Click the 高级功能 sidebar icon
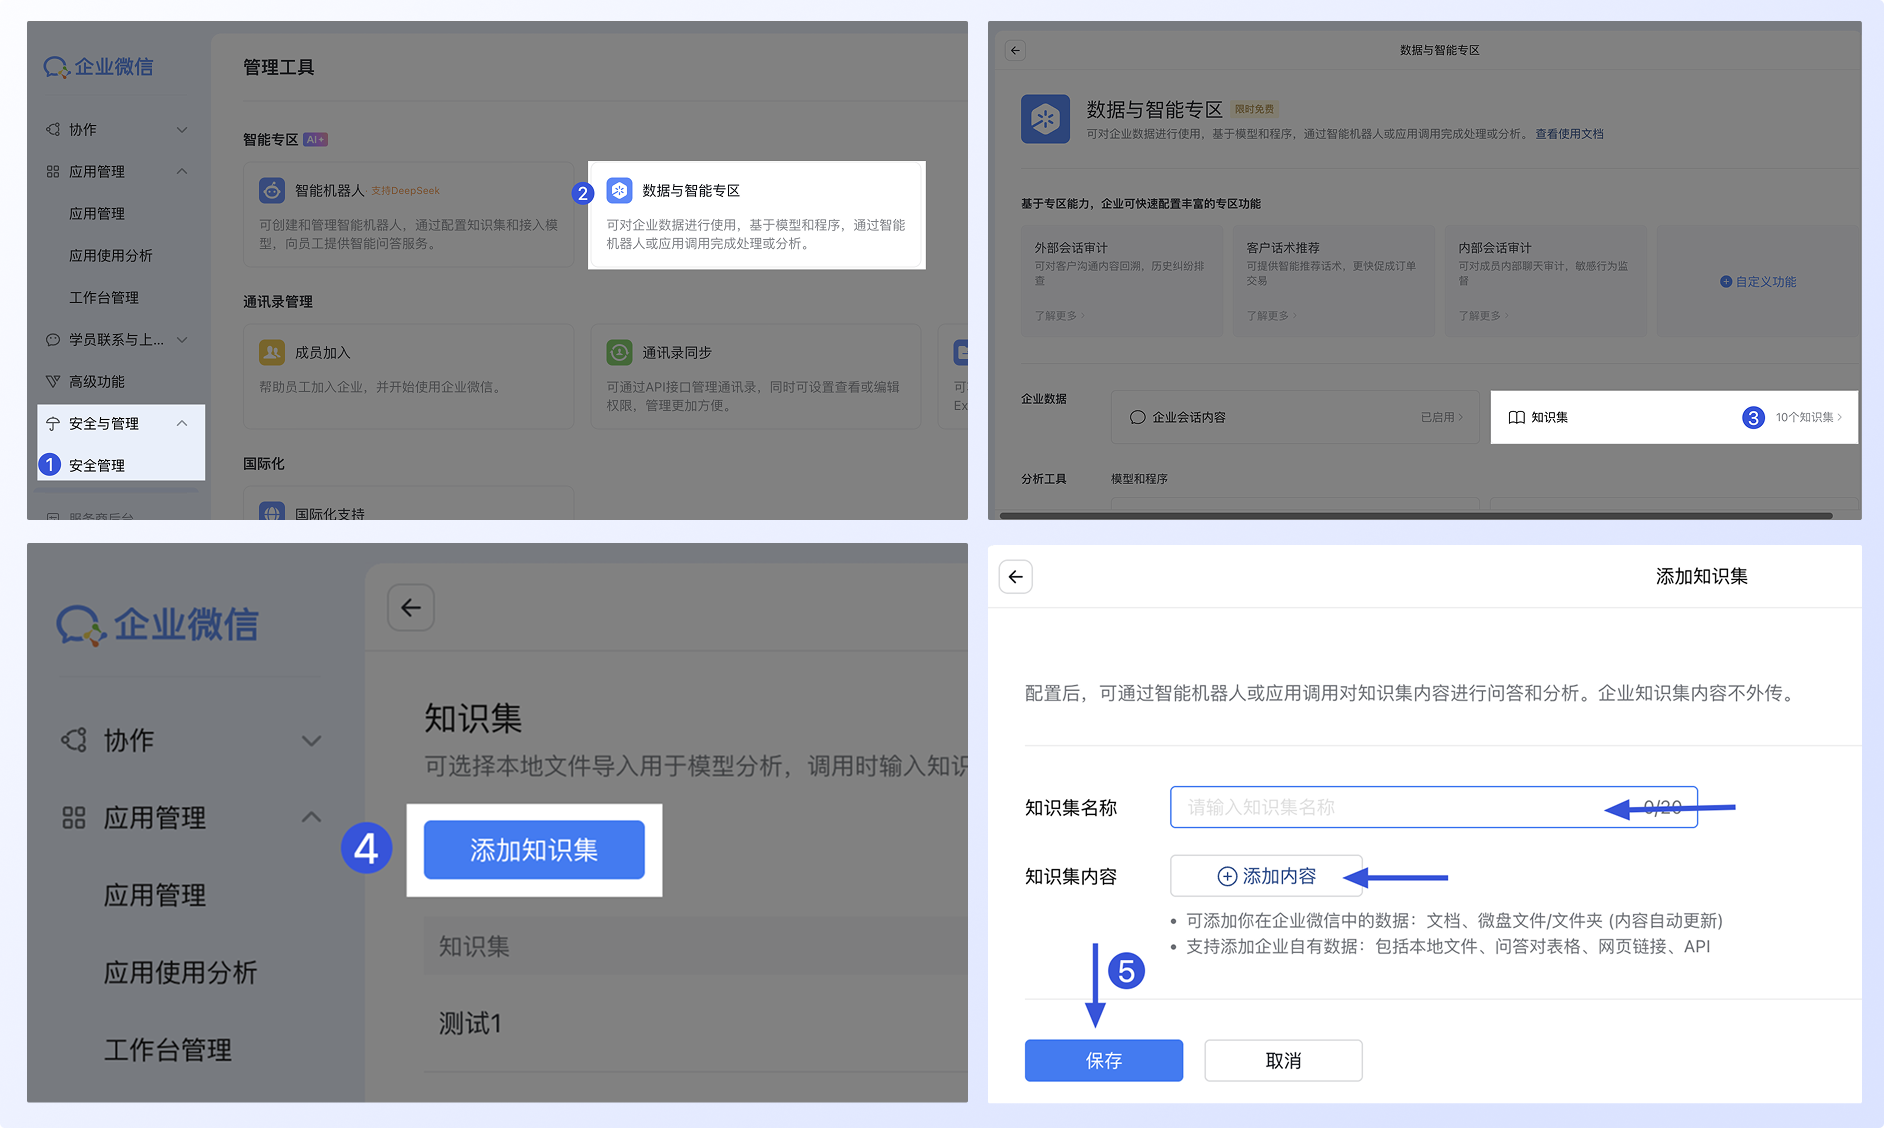 point(53,381)
